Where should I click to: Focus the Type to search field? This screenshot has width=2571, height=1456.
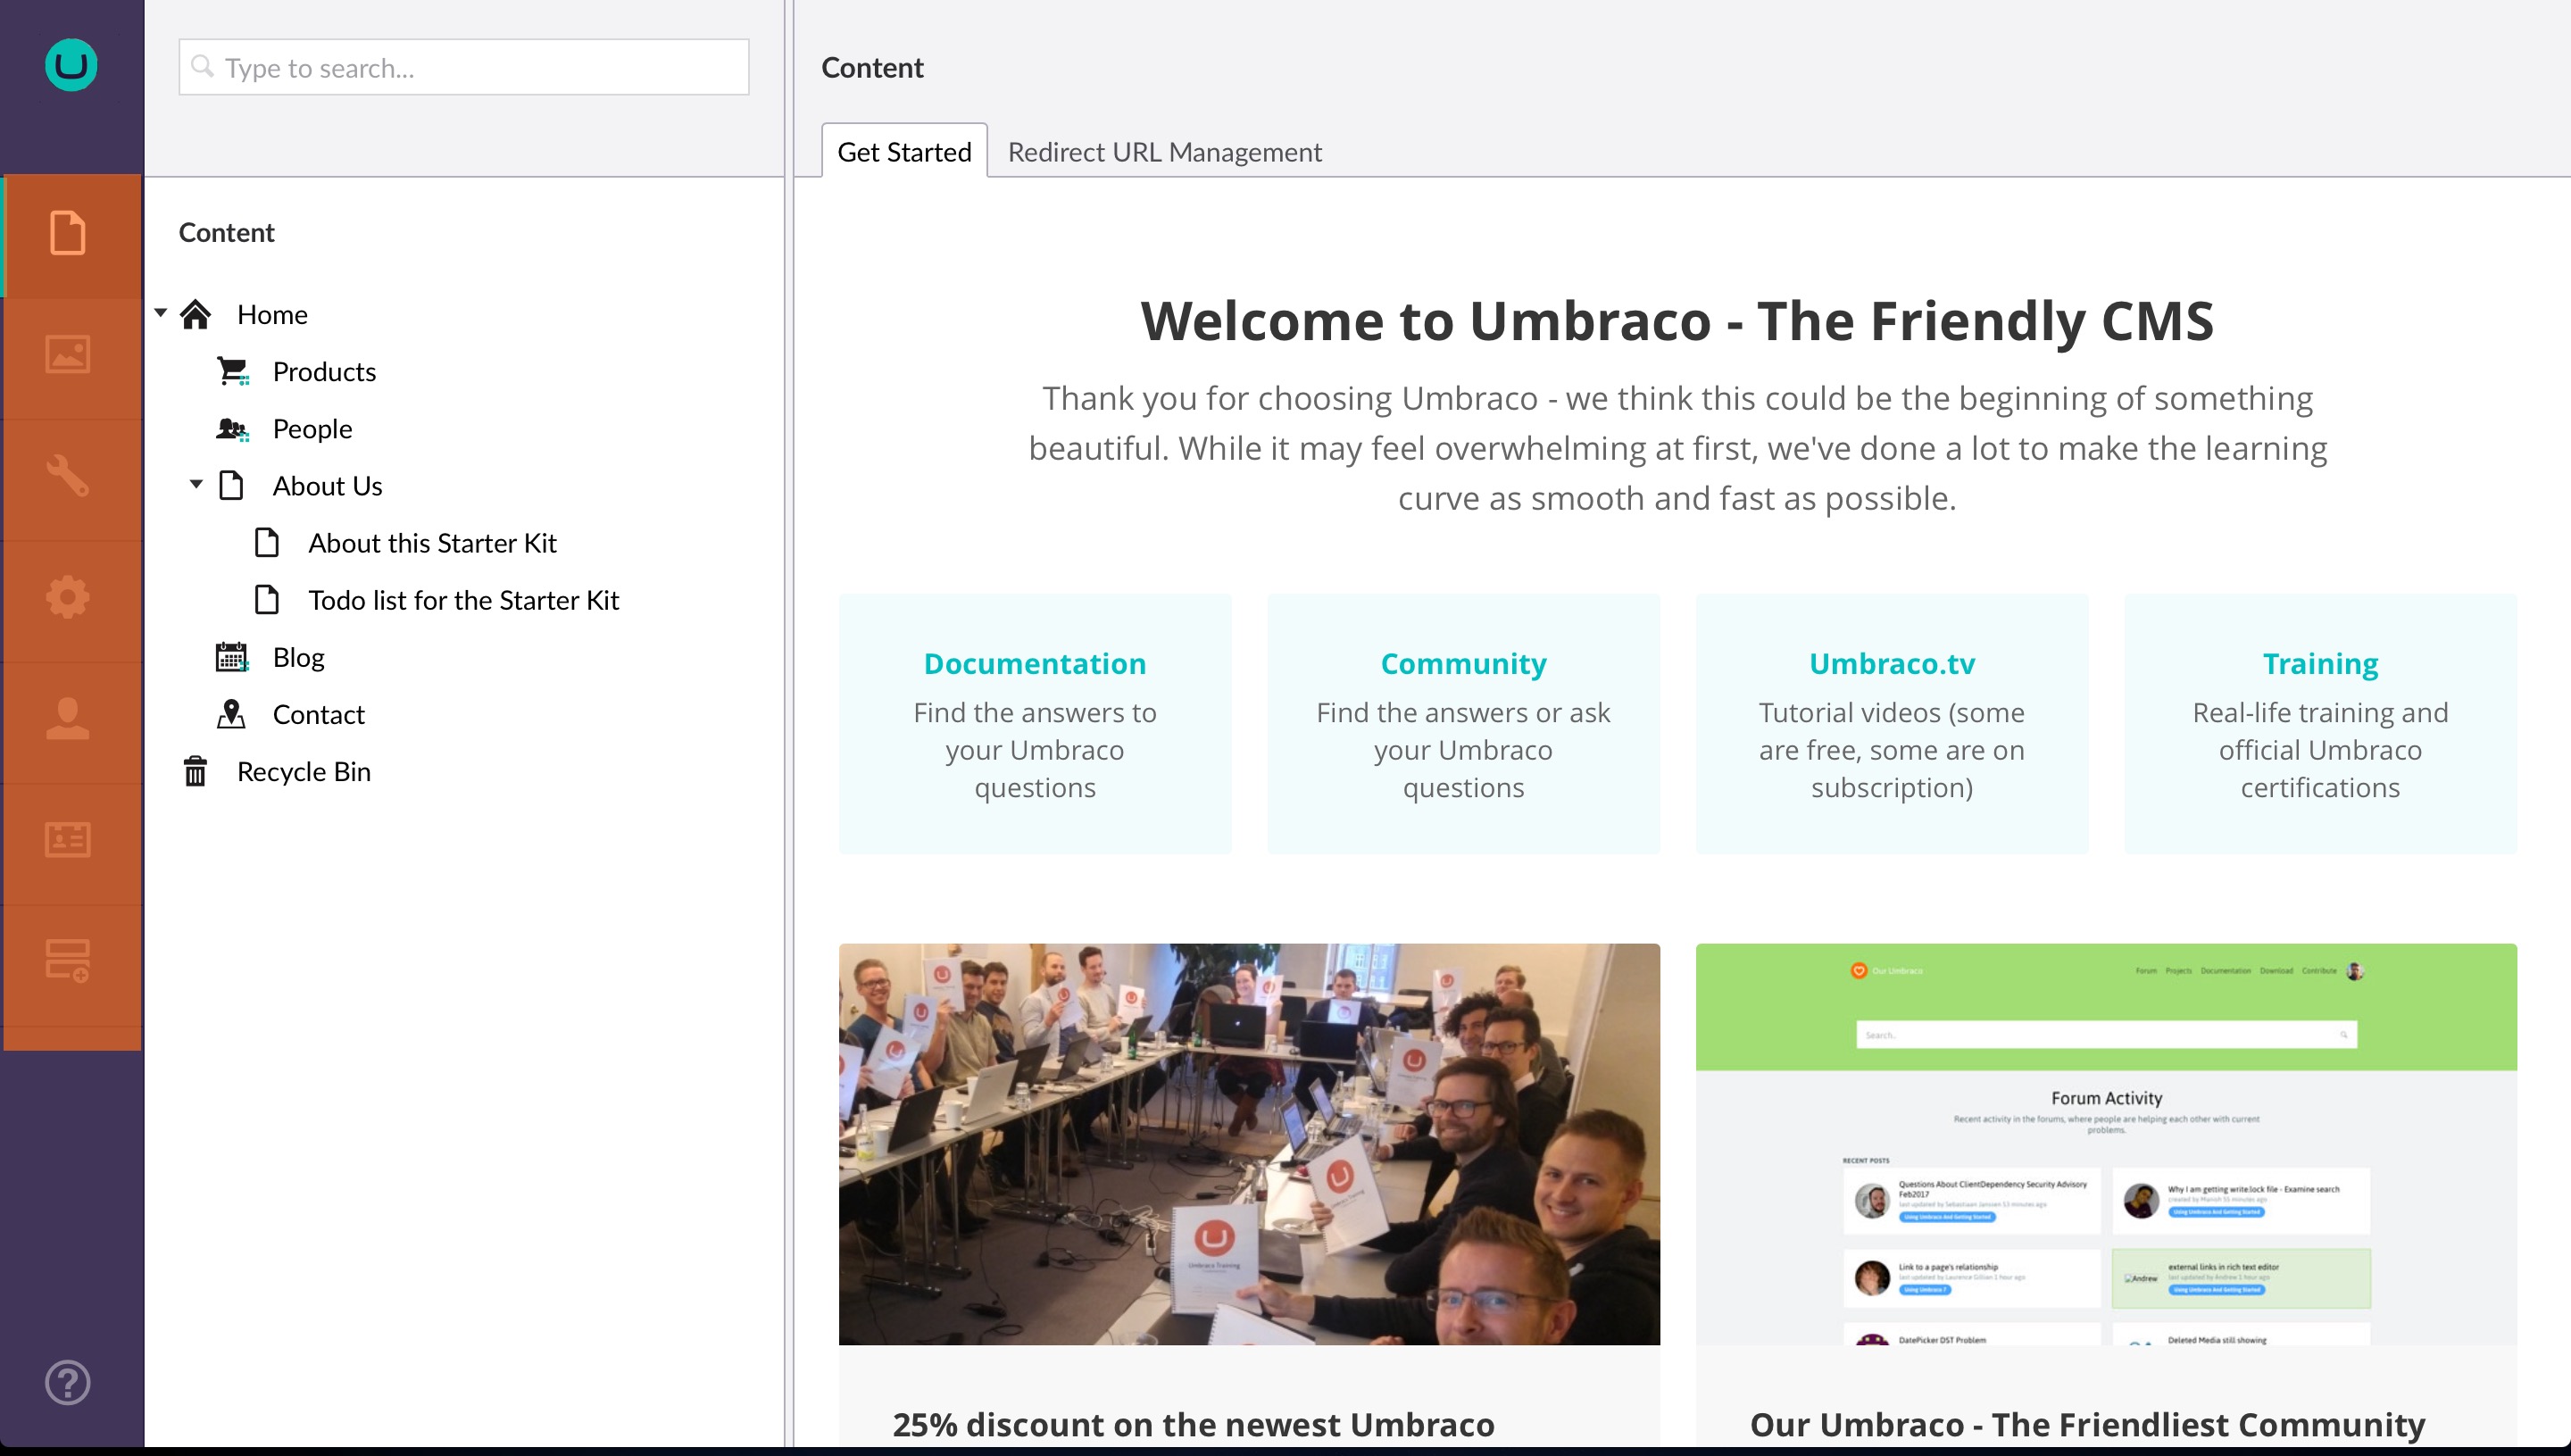click(x=464, y=67)
